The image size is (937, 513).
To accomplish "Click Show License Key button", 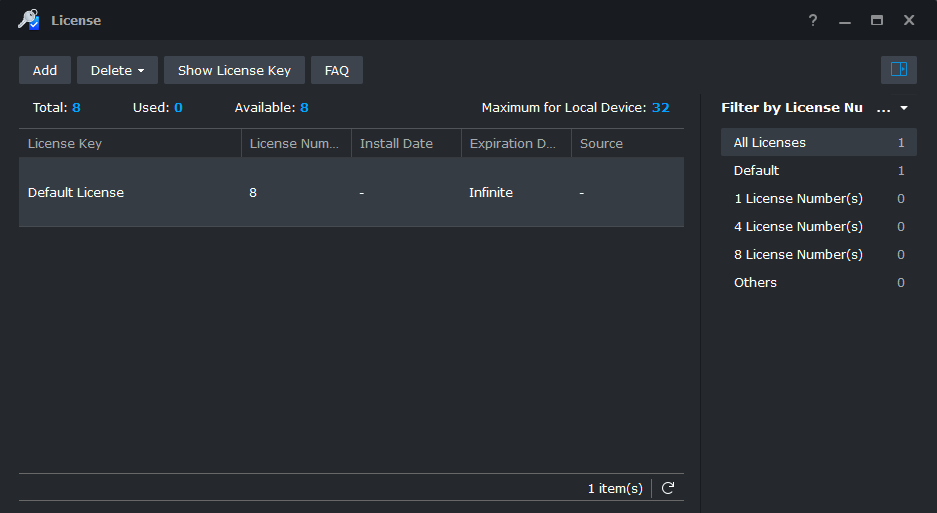I will coord(234,70).
